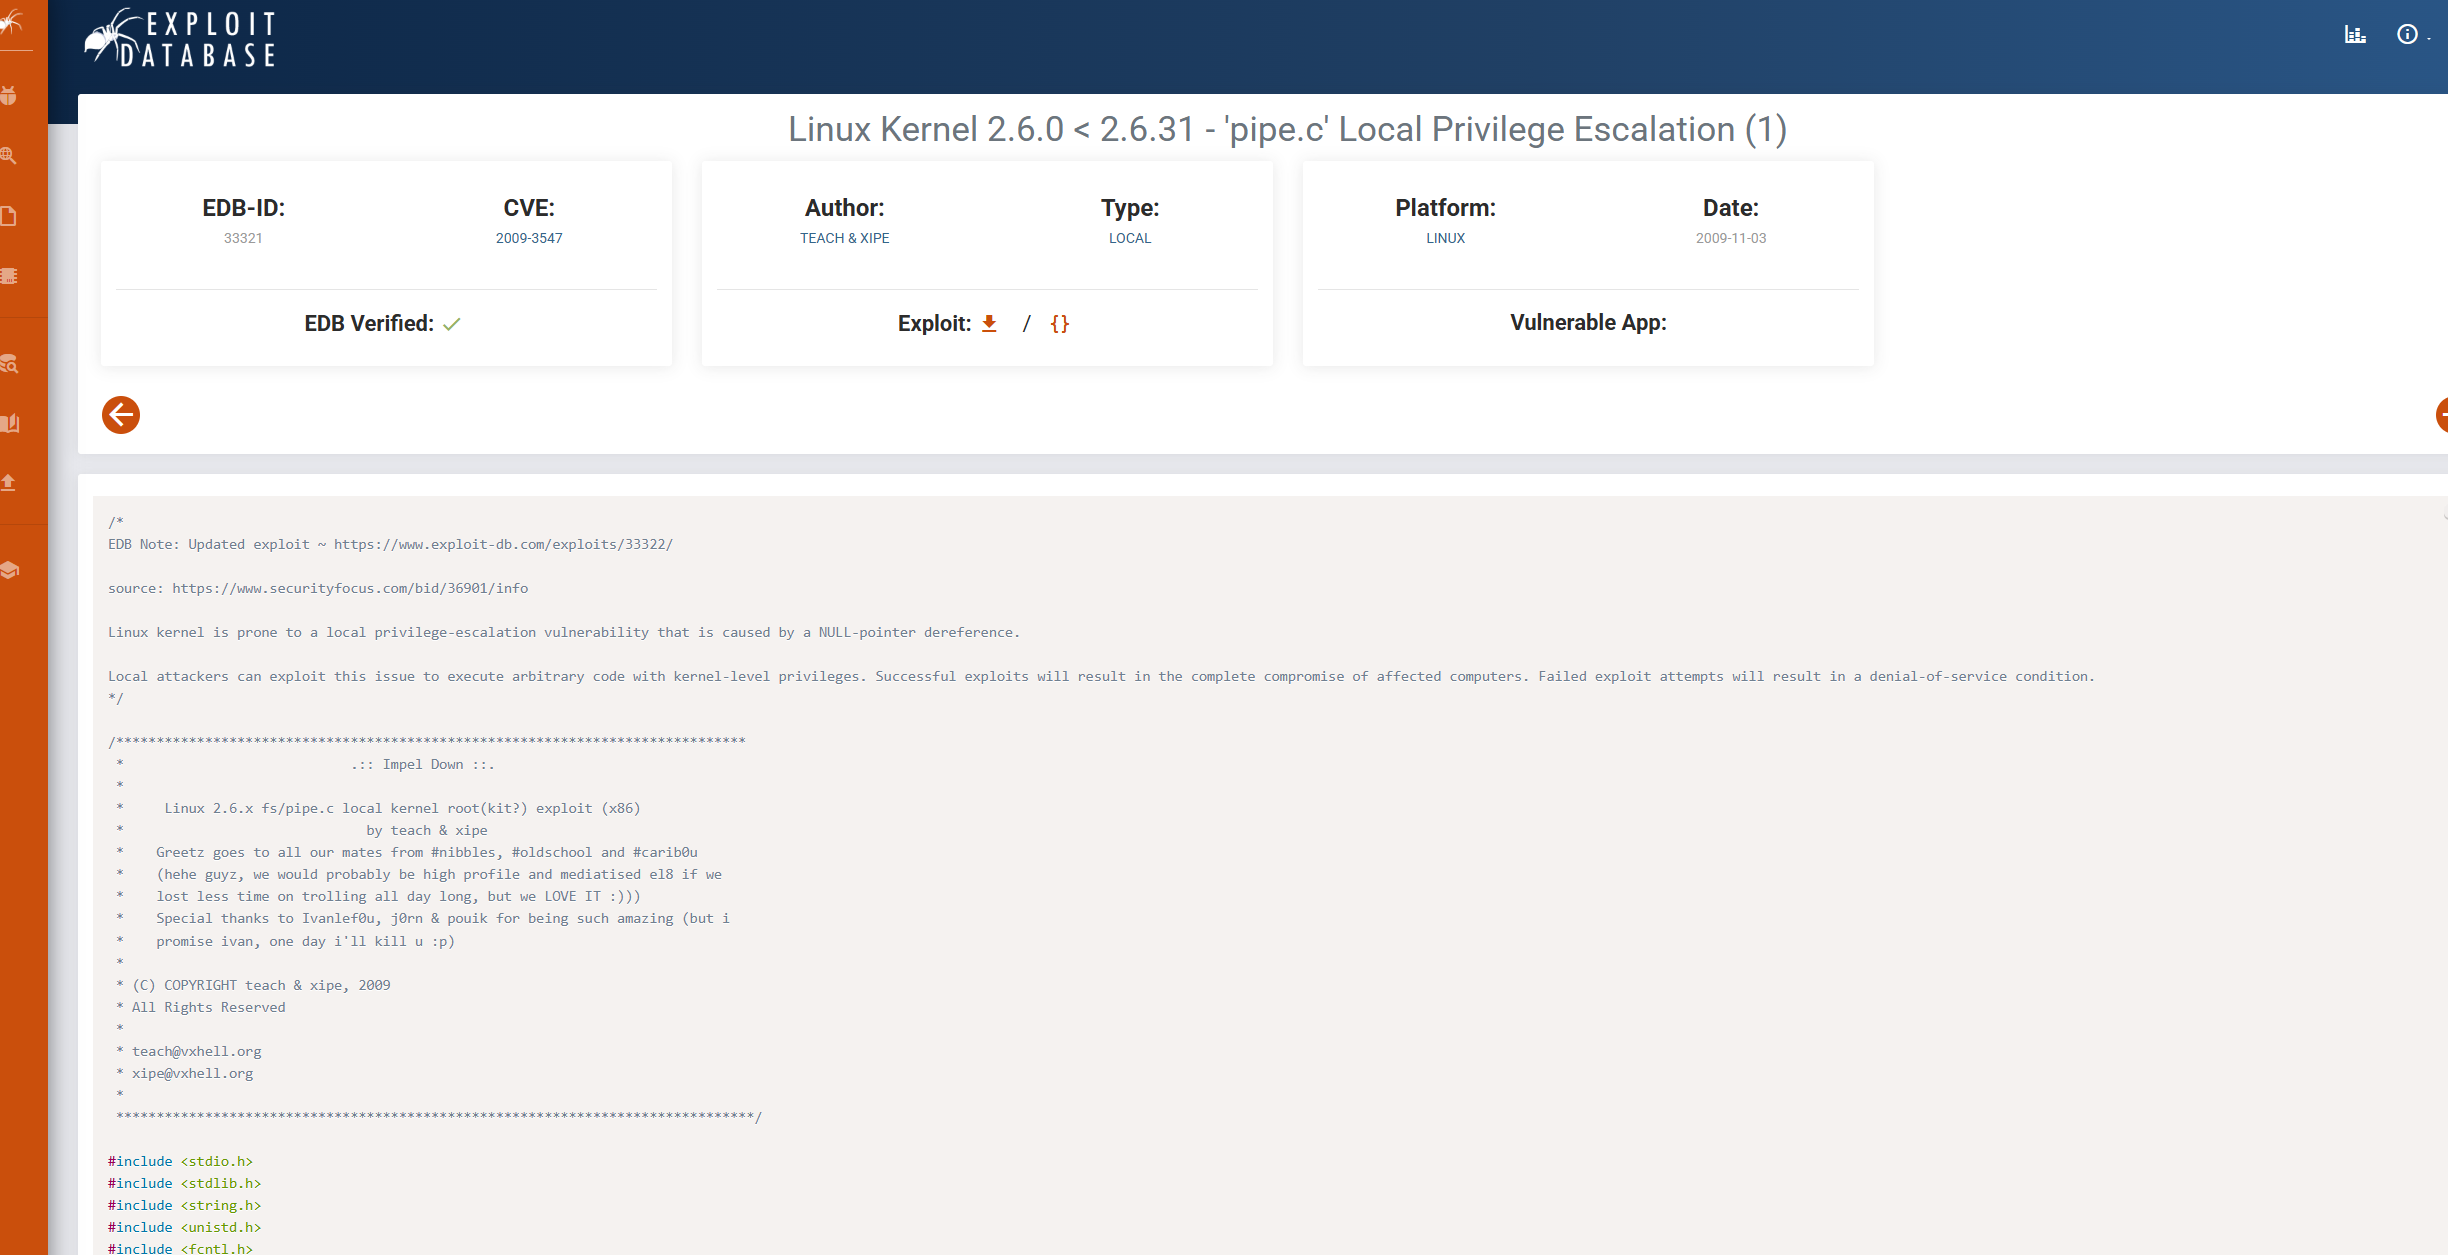Open author TEACH & XIPE link

pyautogui.click(x=844, y=238)
